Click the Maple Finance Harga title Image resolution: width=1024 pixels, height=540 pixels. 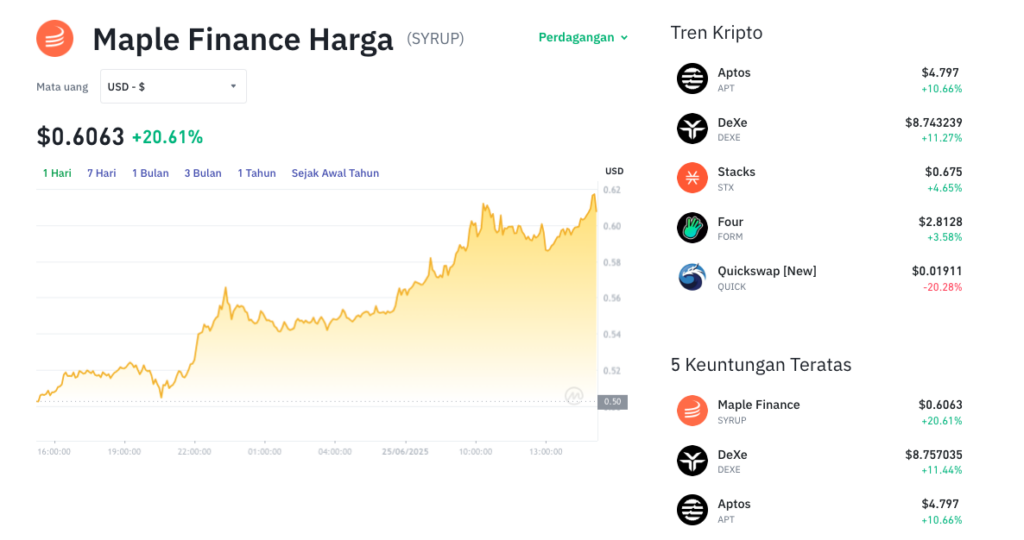(243, 39)
